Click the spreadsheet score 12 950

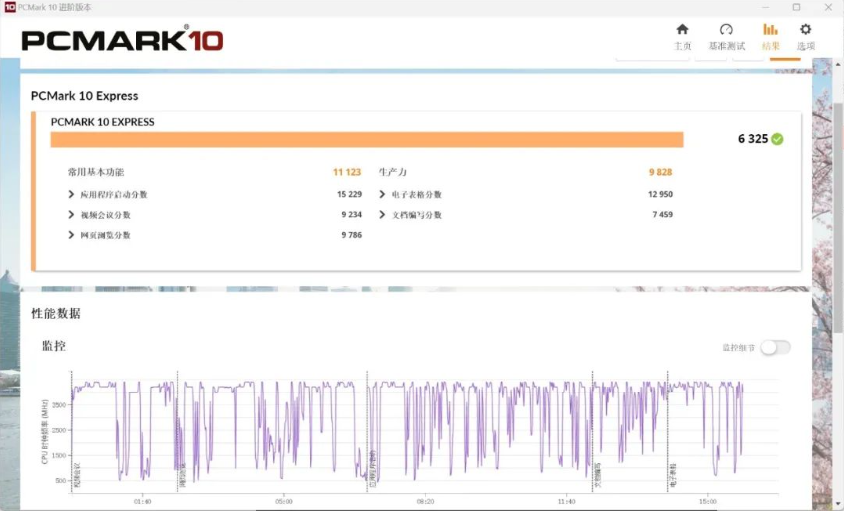tap(660, 194)
